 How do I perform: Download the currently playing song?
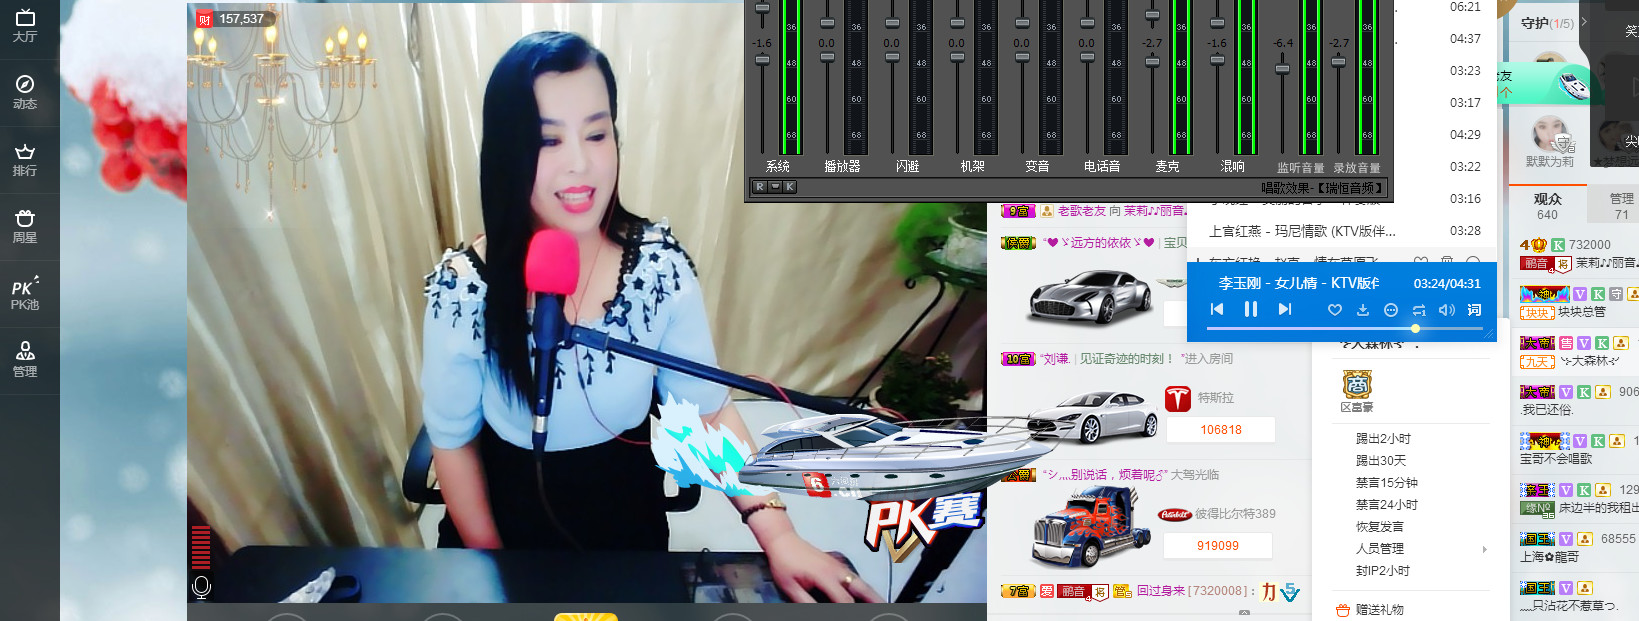click(1362, 310)
